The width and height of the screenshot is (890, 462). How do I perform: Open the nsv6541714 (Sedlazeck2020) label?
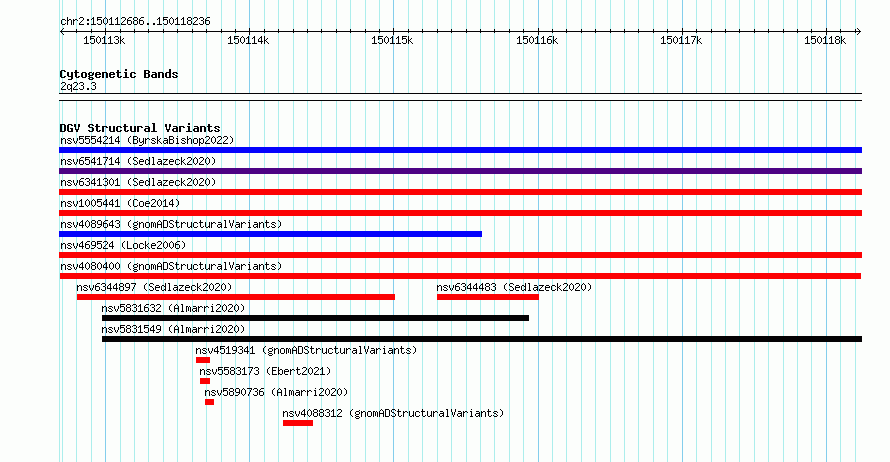point(138,161)
